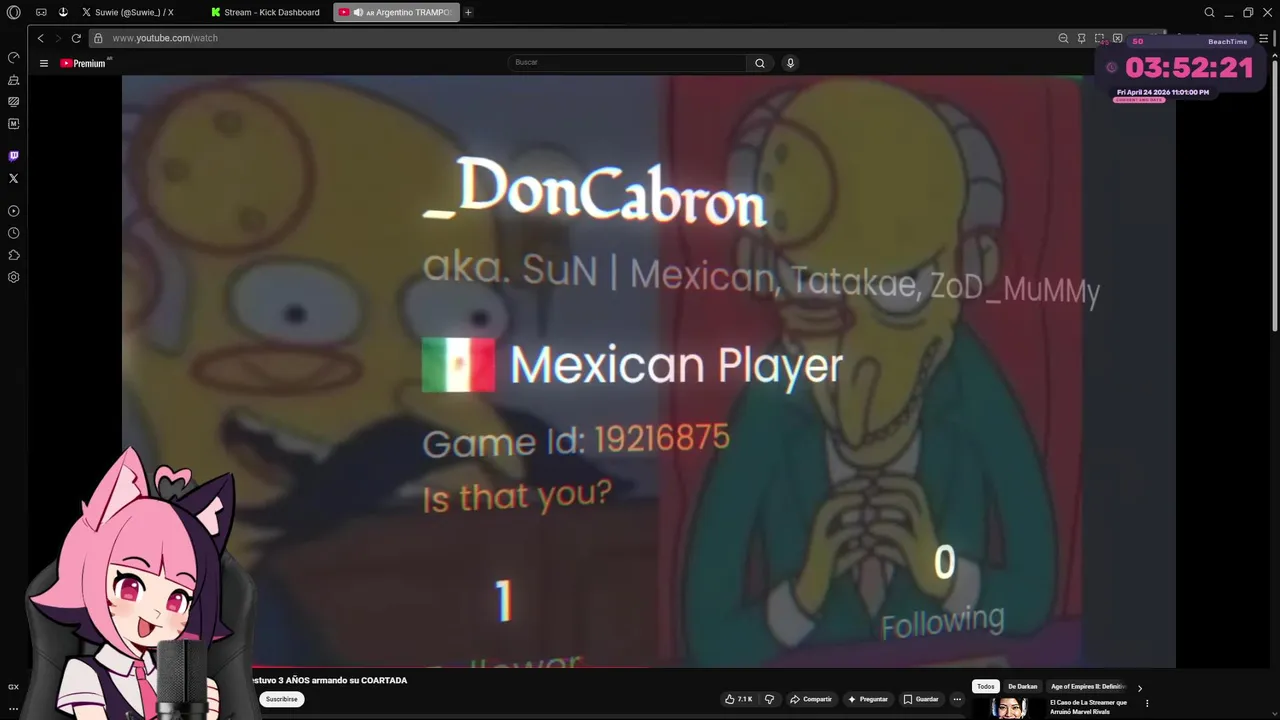Viewport: 1280px width, 720px height.
Task: Submit the YouTube search with the magnifier button
Action: (x=760, y=63)
